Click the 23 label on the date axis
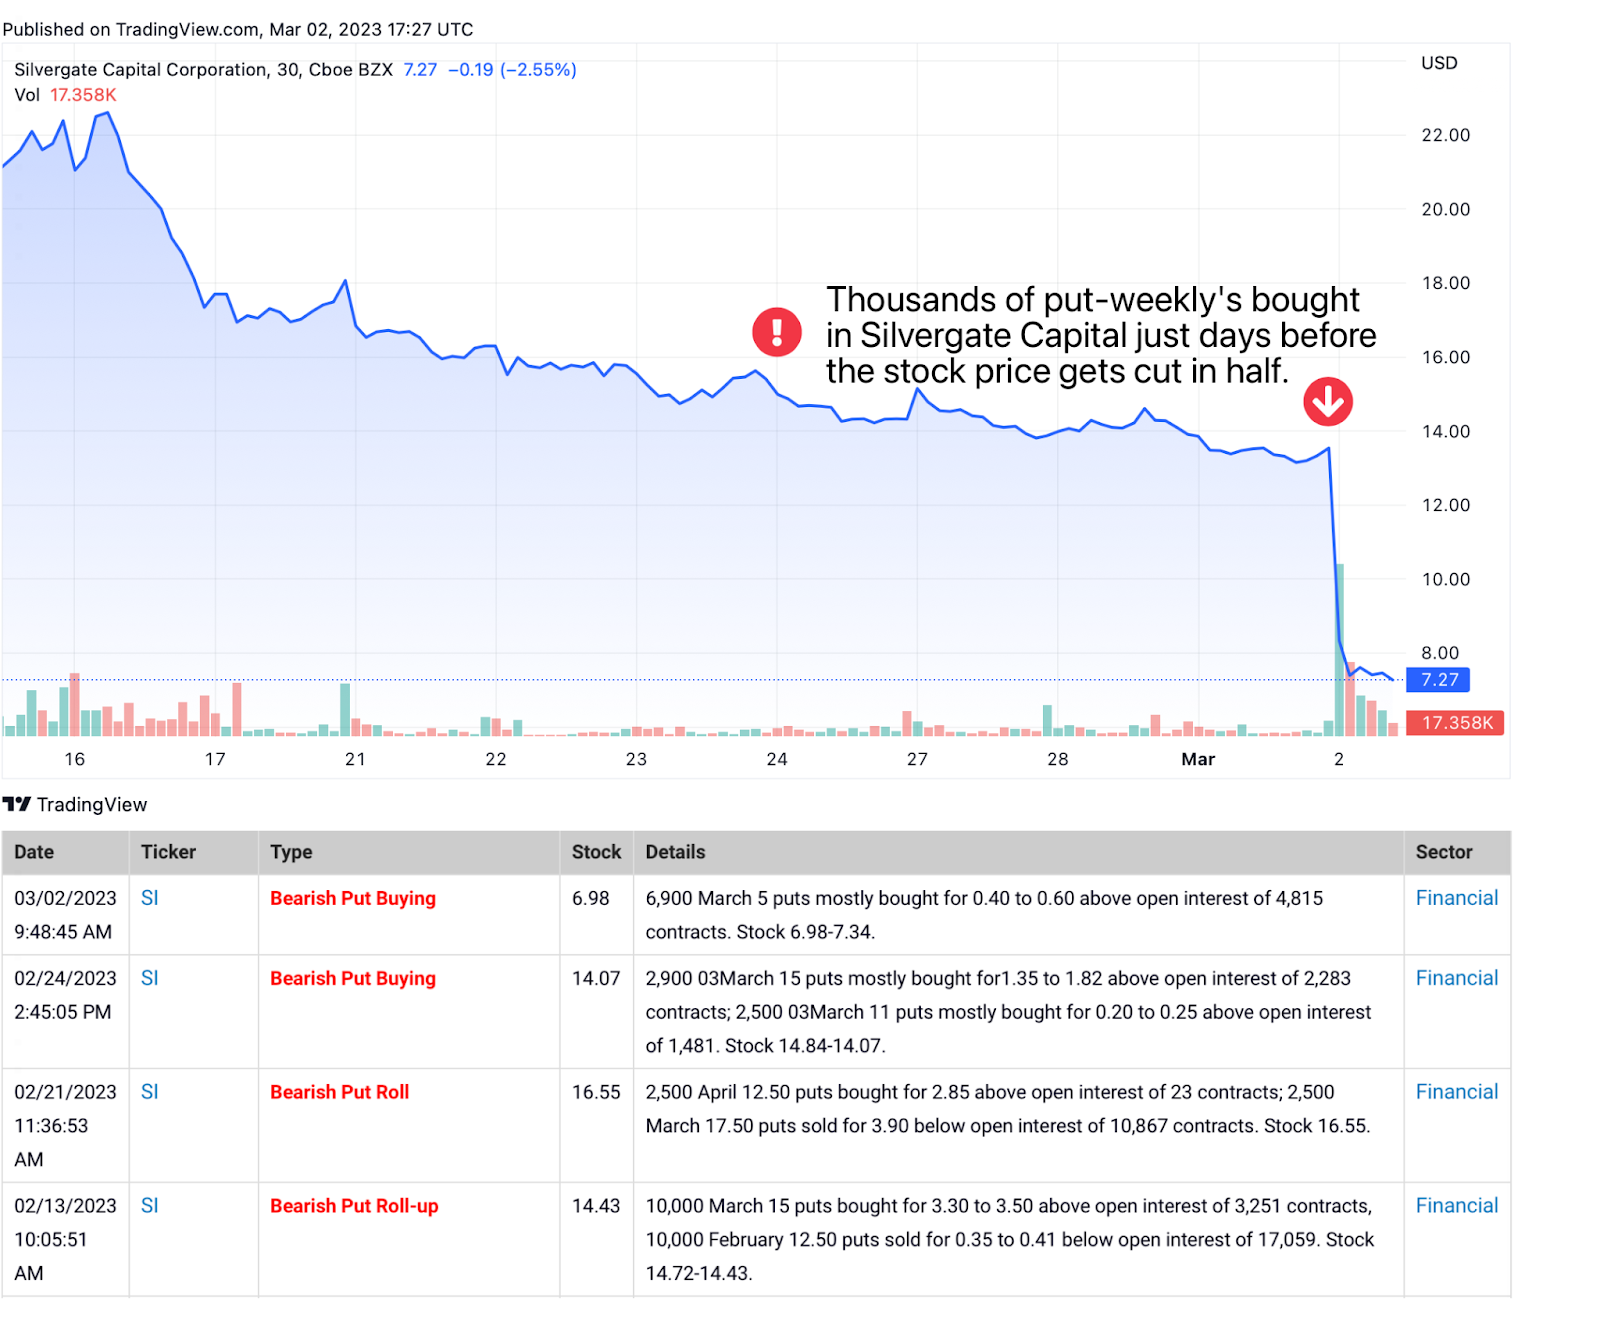Image resolution: width=1600 pixels, height=1330 pixels. pos(636,759)
